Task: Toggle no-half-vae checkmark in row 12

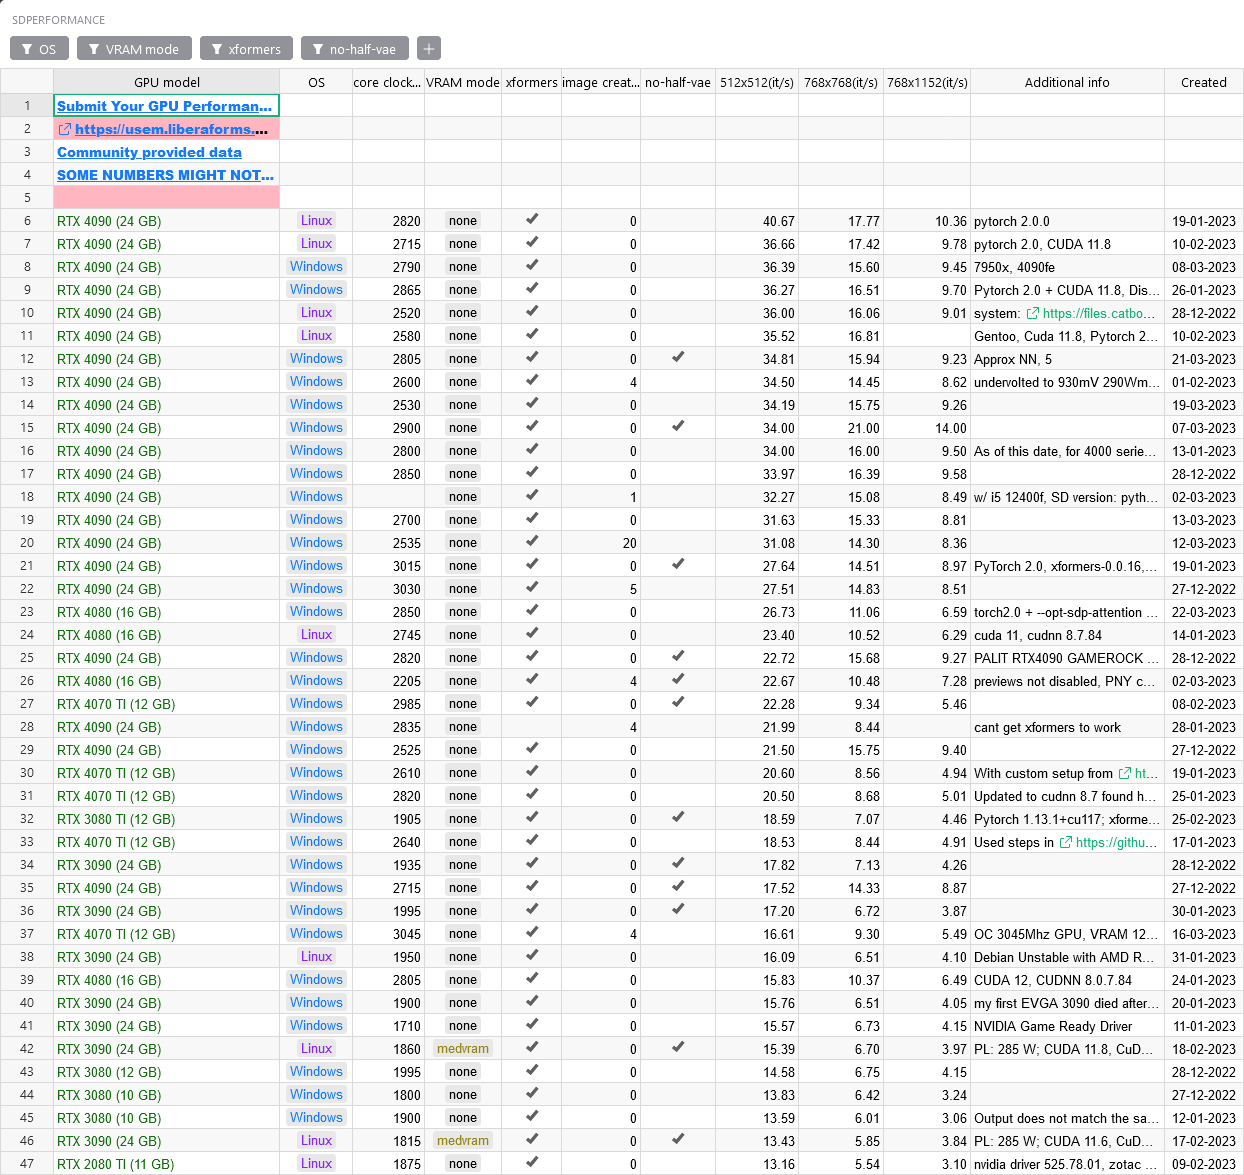Action: (x=678, y=358)
